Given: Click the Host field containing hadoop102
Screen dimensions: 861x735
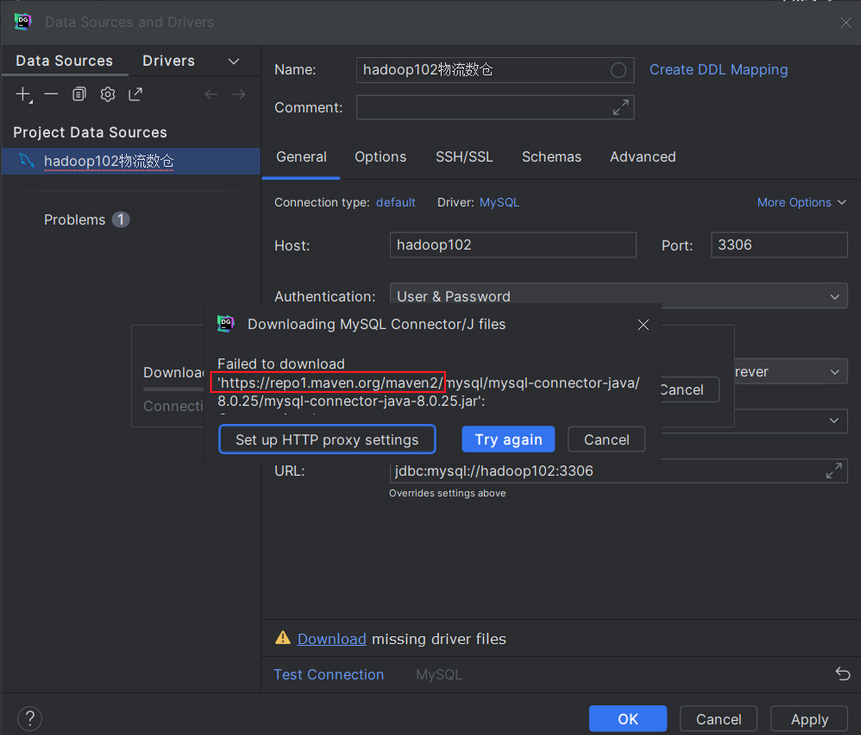Looking at the screenshot, I should click(513, 245).
